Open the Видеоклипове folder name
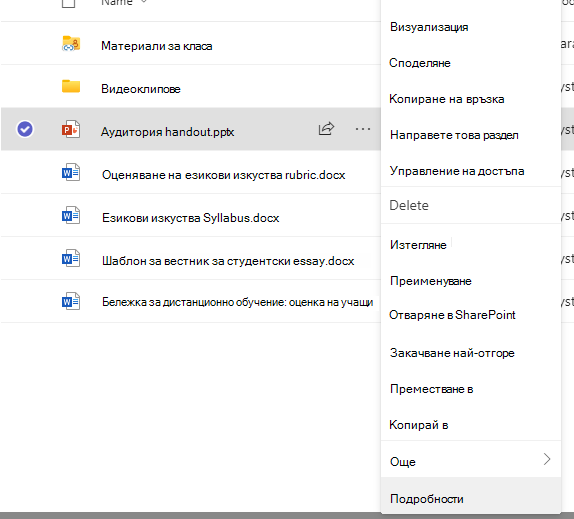The width and height of the screenshot is (574, 519). (x=141, y=89)
